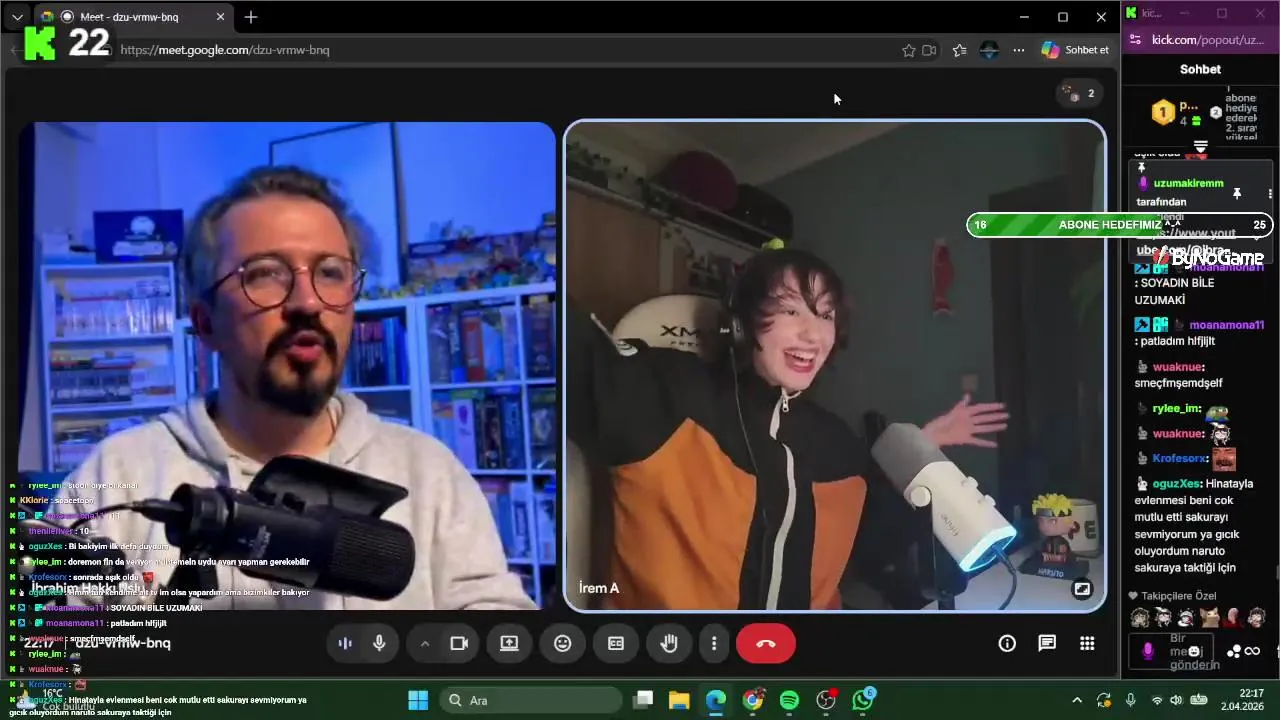Raise hand in Meet
The width and height of the screenshot is (1280, 720).
669,643
